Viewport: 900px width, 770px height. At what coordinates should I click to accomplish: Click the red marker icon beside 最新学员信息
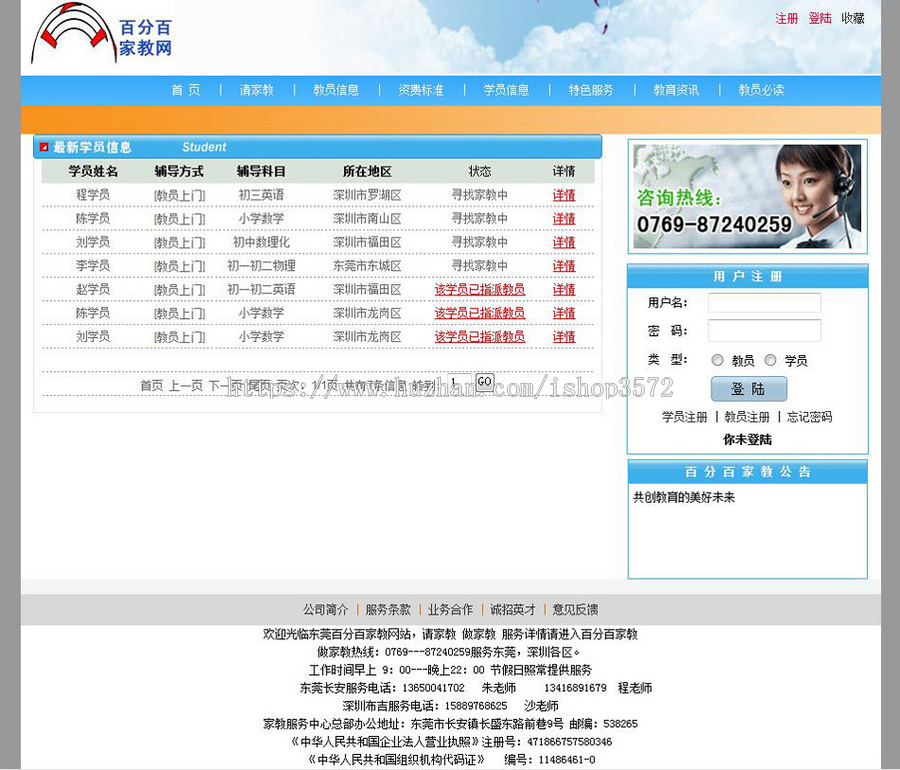click(x=42, y=146)
